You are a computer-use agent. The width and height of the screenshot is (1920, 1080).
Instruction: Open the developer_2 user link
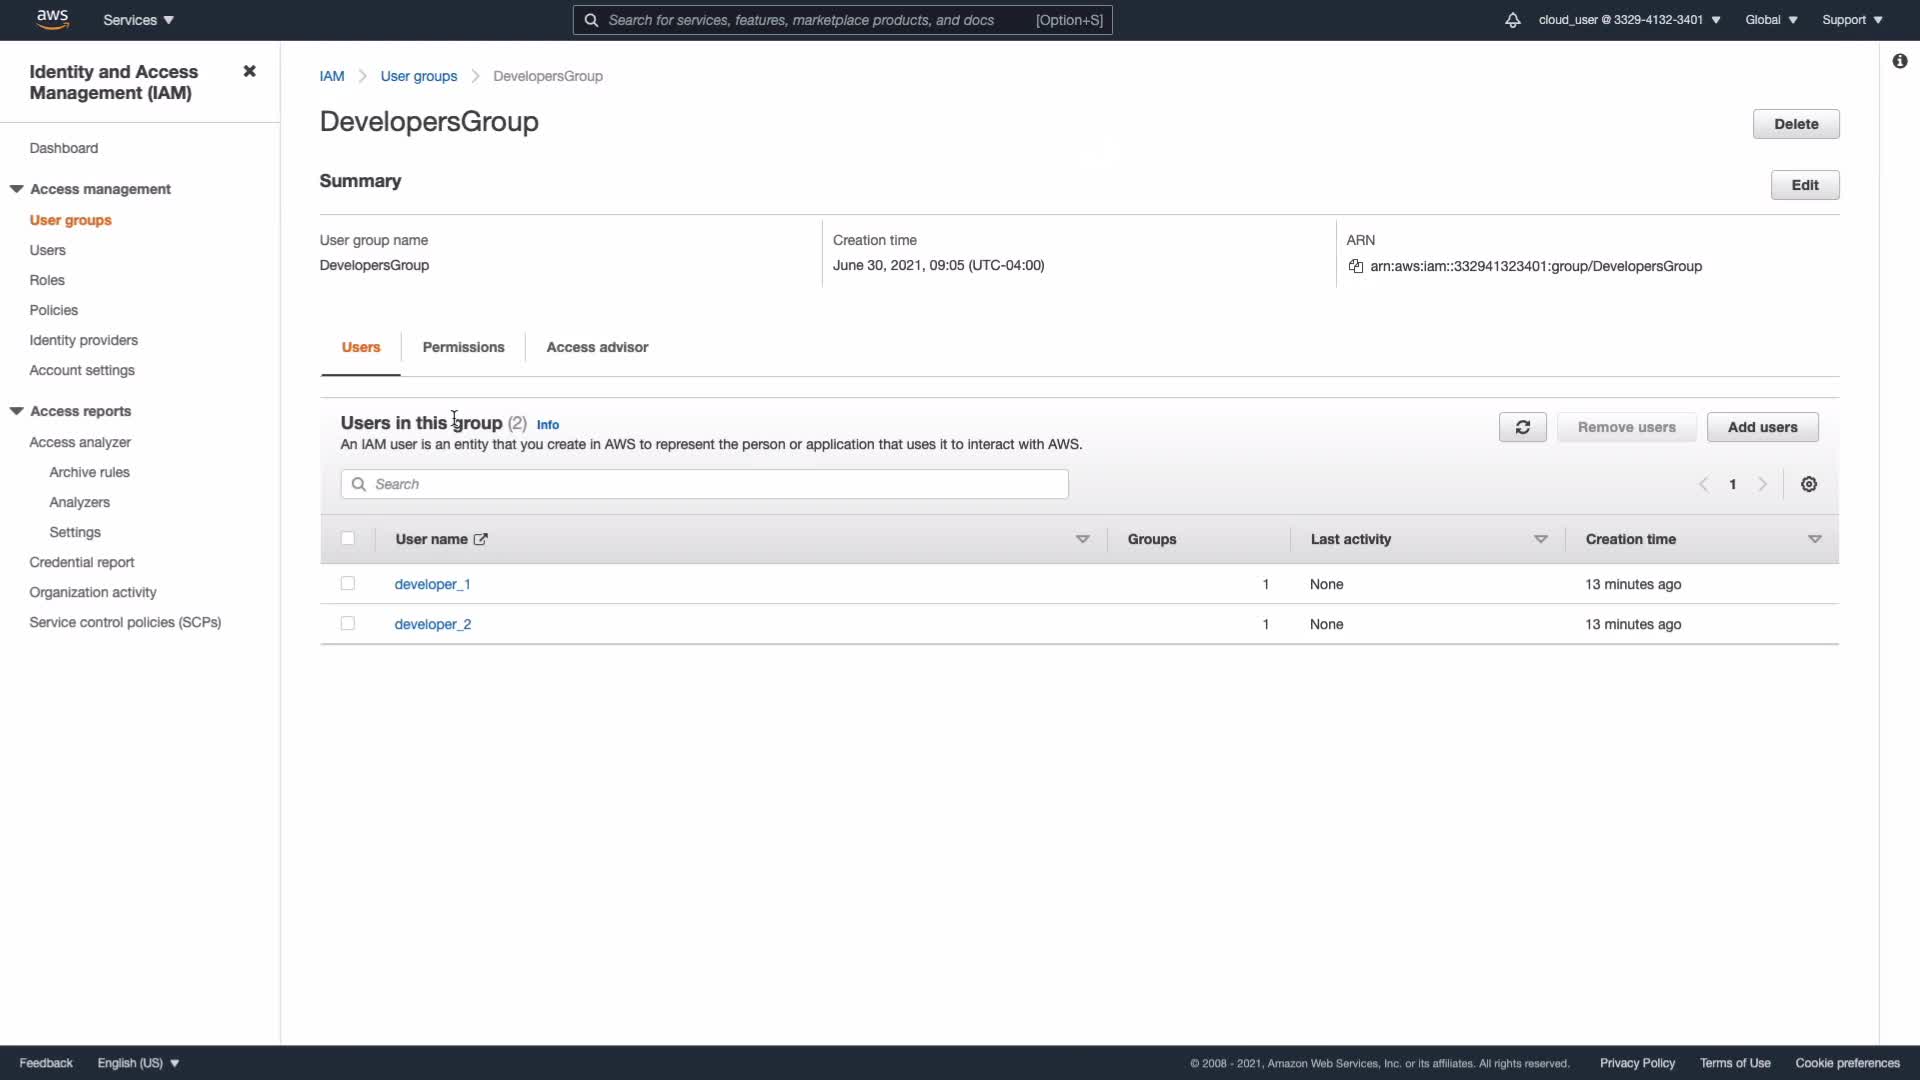click(433, 625)
